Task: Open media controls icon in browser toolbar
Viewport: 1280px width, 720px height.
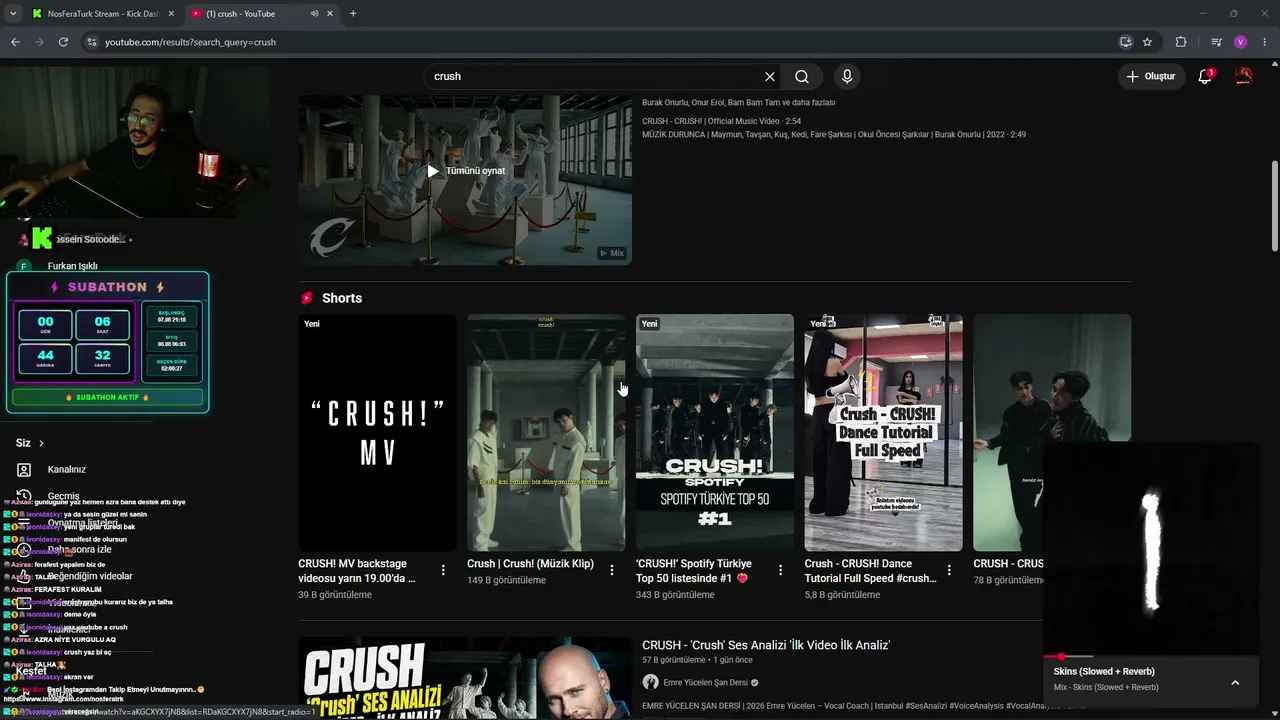Action: coord(1216,42)
